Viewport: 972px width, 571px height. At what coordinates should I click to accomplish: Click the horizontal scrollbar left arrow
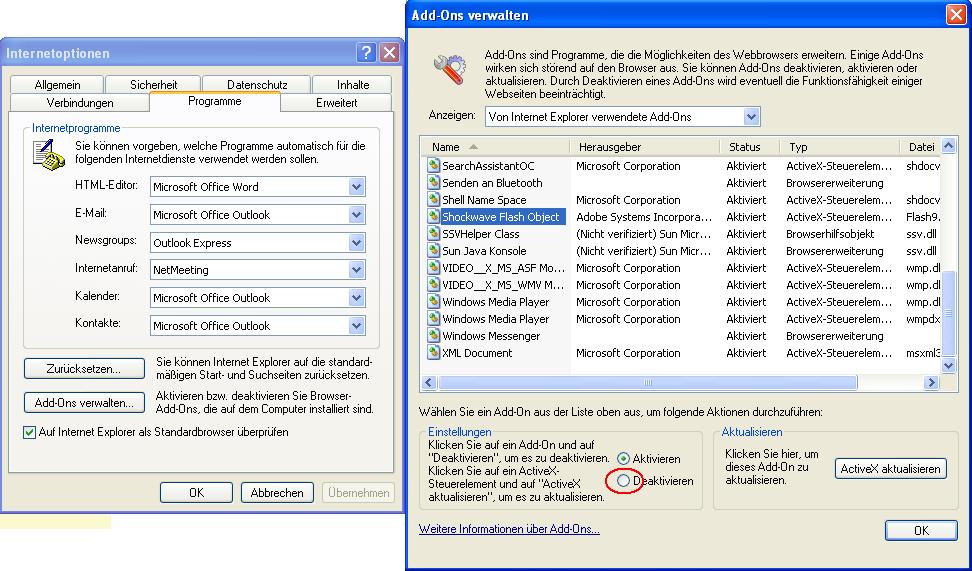tap(429, 383)
